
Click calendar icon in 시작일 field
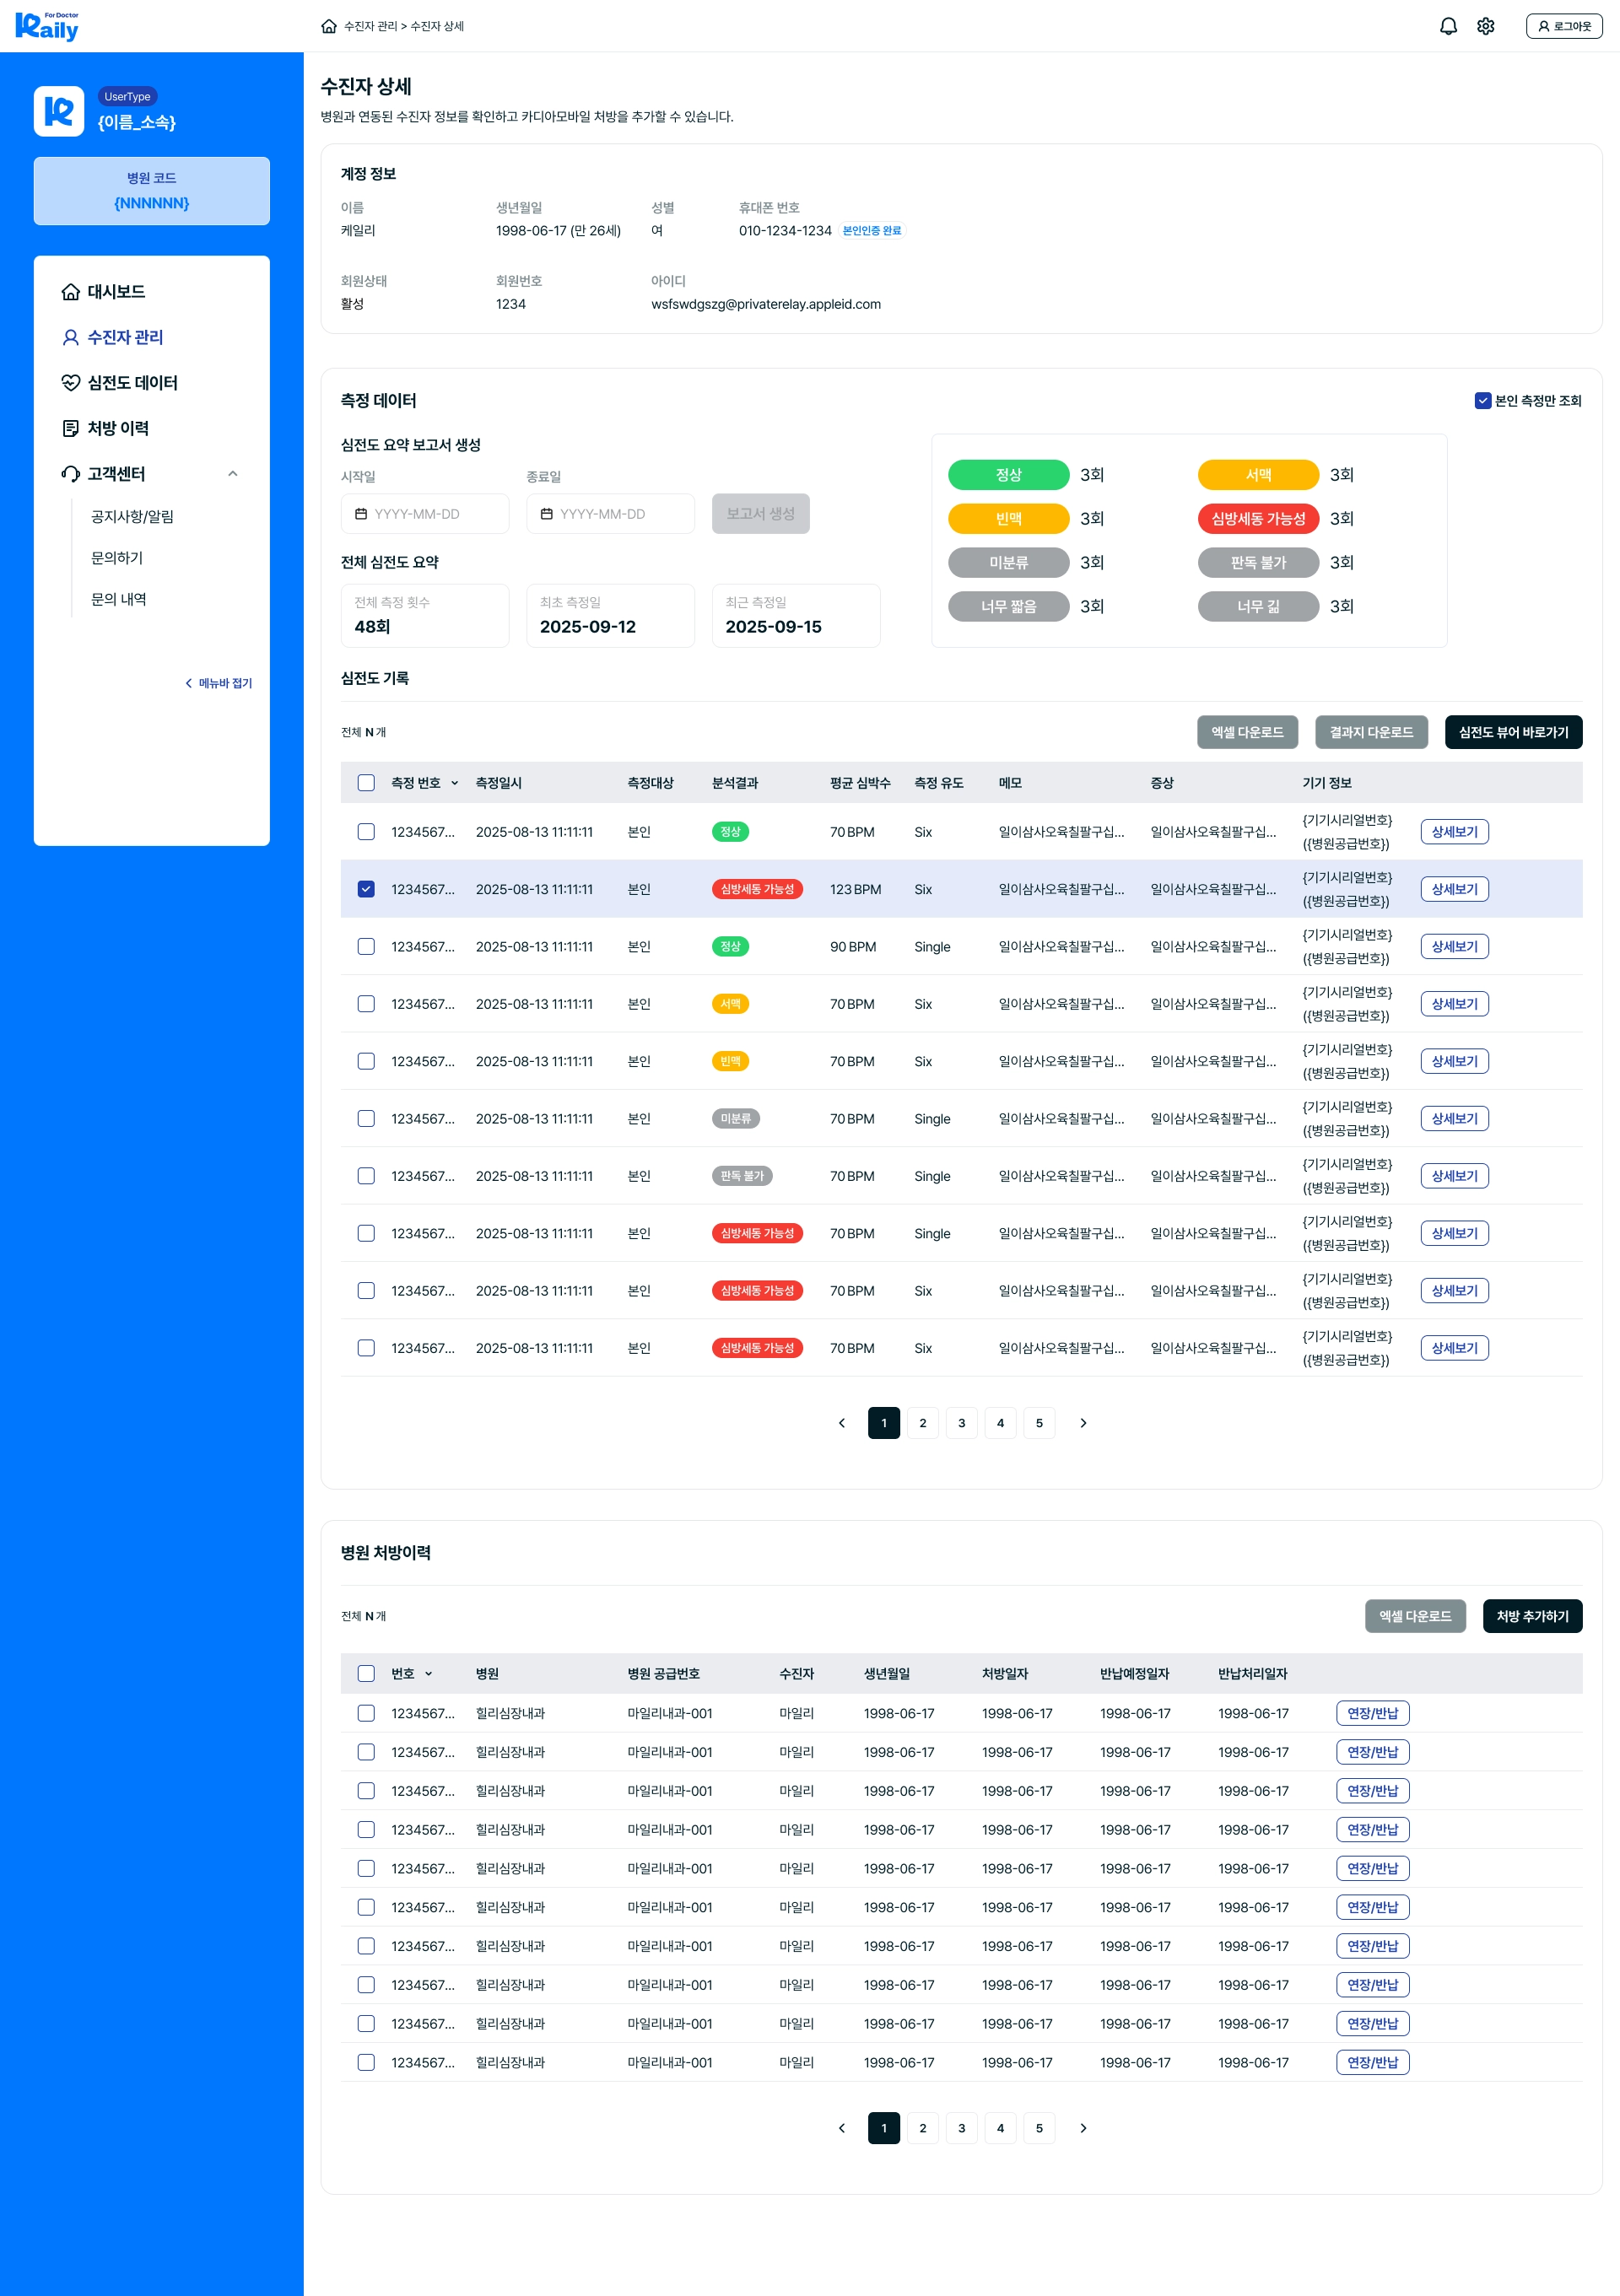tap(361, 514)
